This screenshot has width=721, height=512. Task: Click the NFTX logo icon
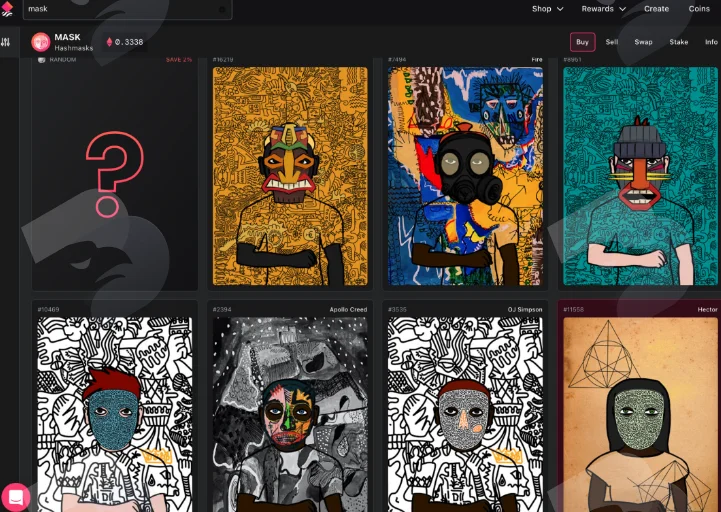tap(7, 9)
